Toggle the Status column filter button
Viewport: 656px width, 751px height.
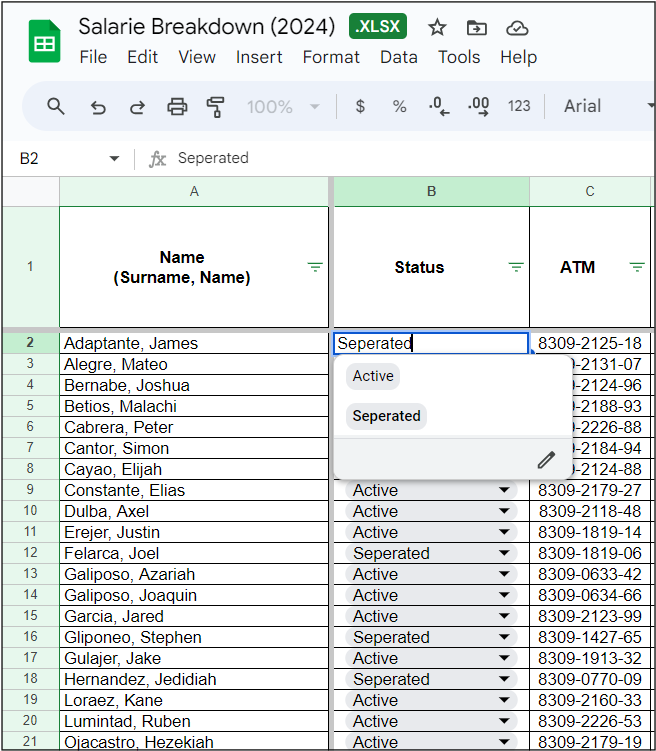[516, 267]
